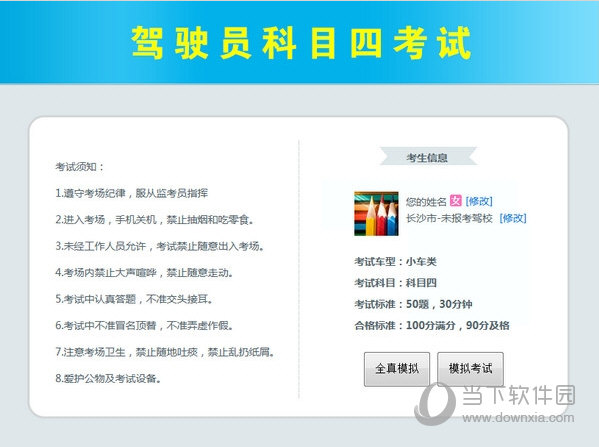Select the 考试须知 heading text
This screenshot has width=599, height=447.
(x=80, y=167)
